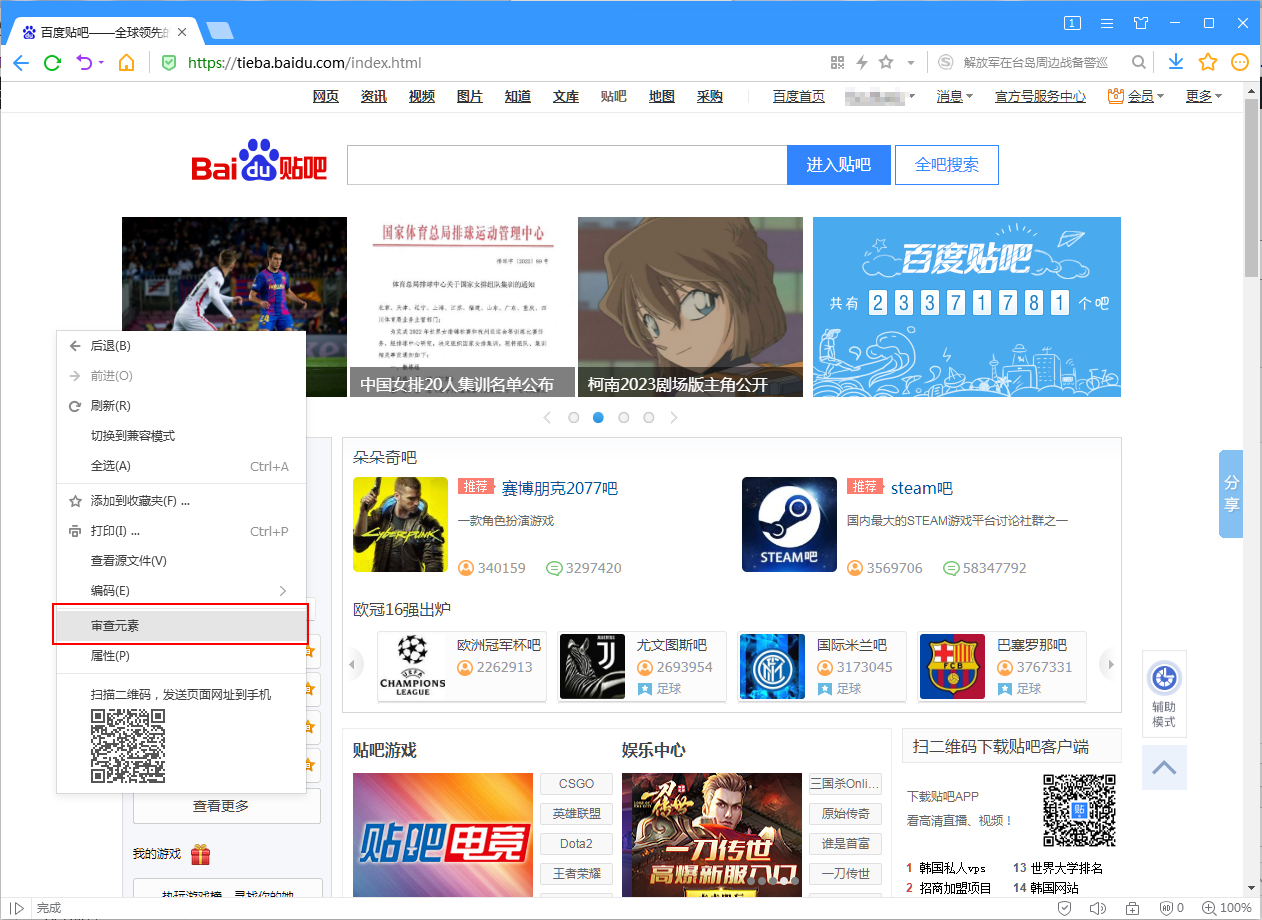This screenshot has width=1262, height=920.
Task: Open a new tab button
Action: (x=219, y=31)
